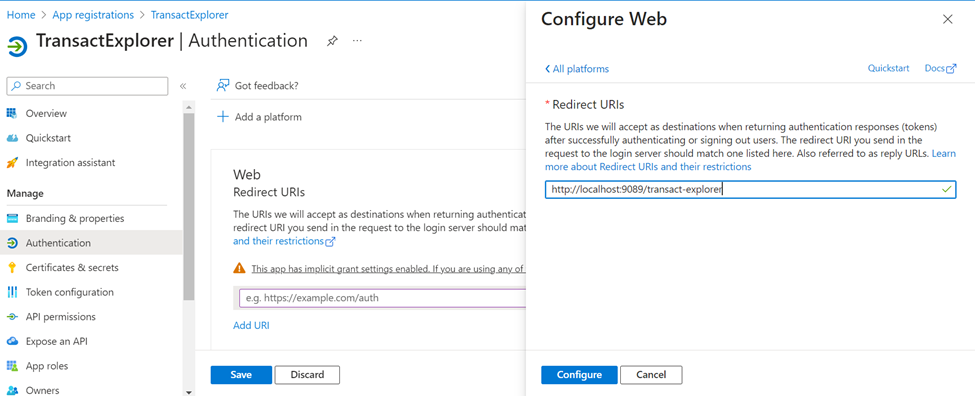Select API permissions in sidebar

tap(61, 316)
